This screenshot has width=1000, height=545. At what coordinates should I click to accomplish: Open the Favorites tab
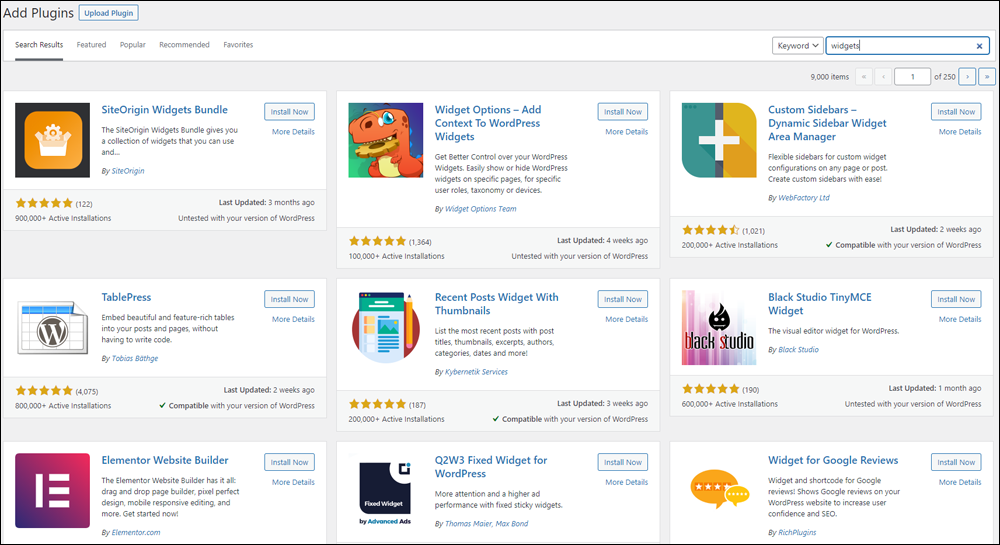tap(238, 45)
